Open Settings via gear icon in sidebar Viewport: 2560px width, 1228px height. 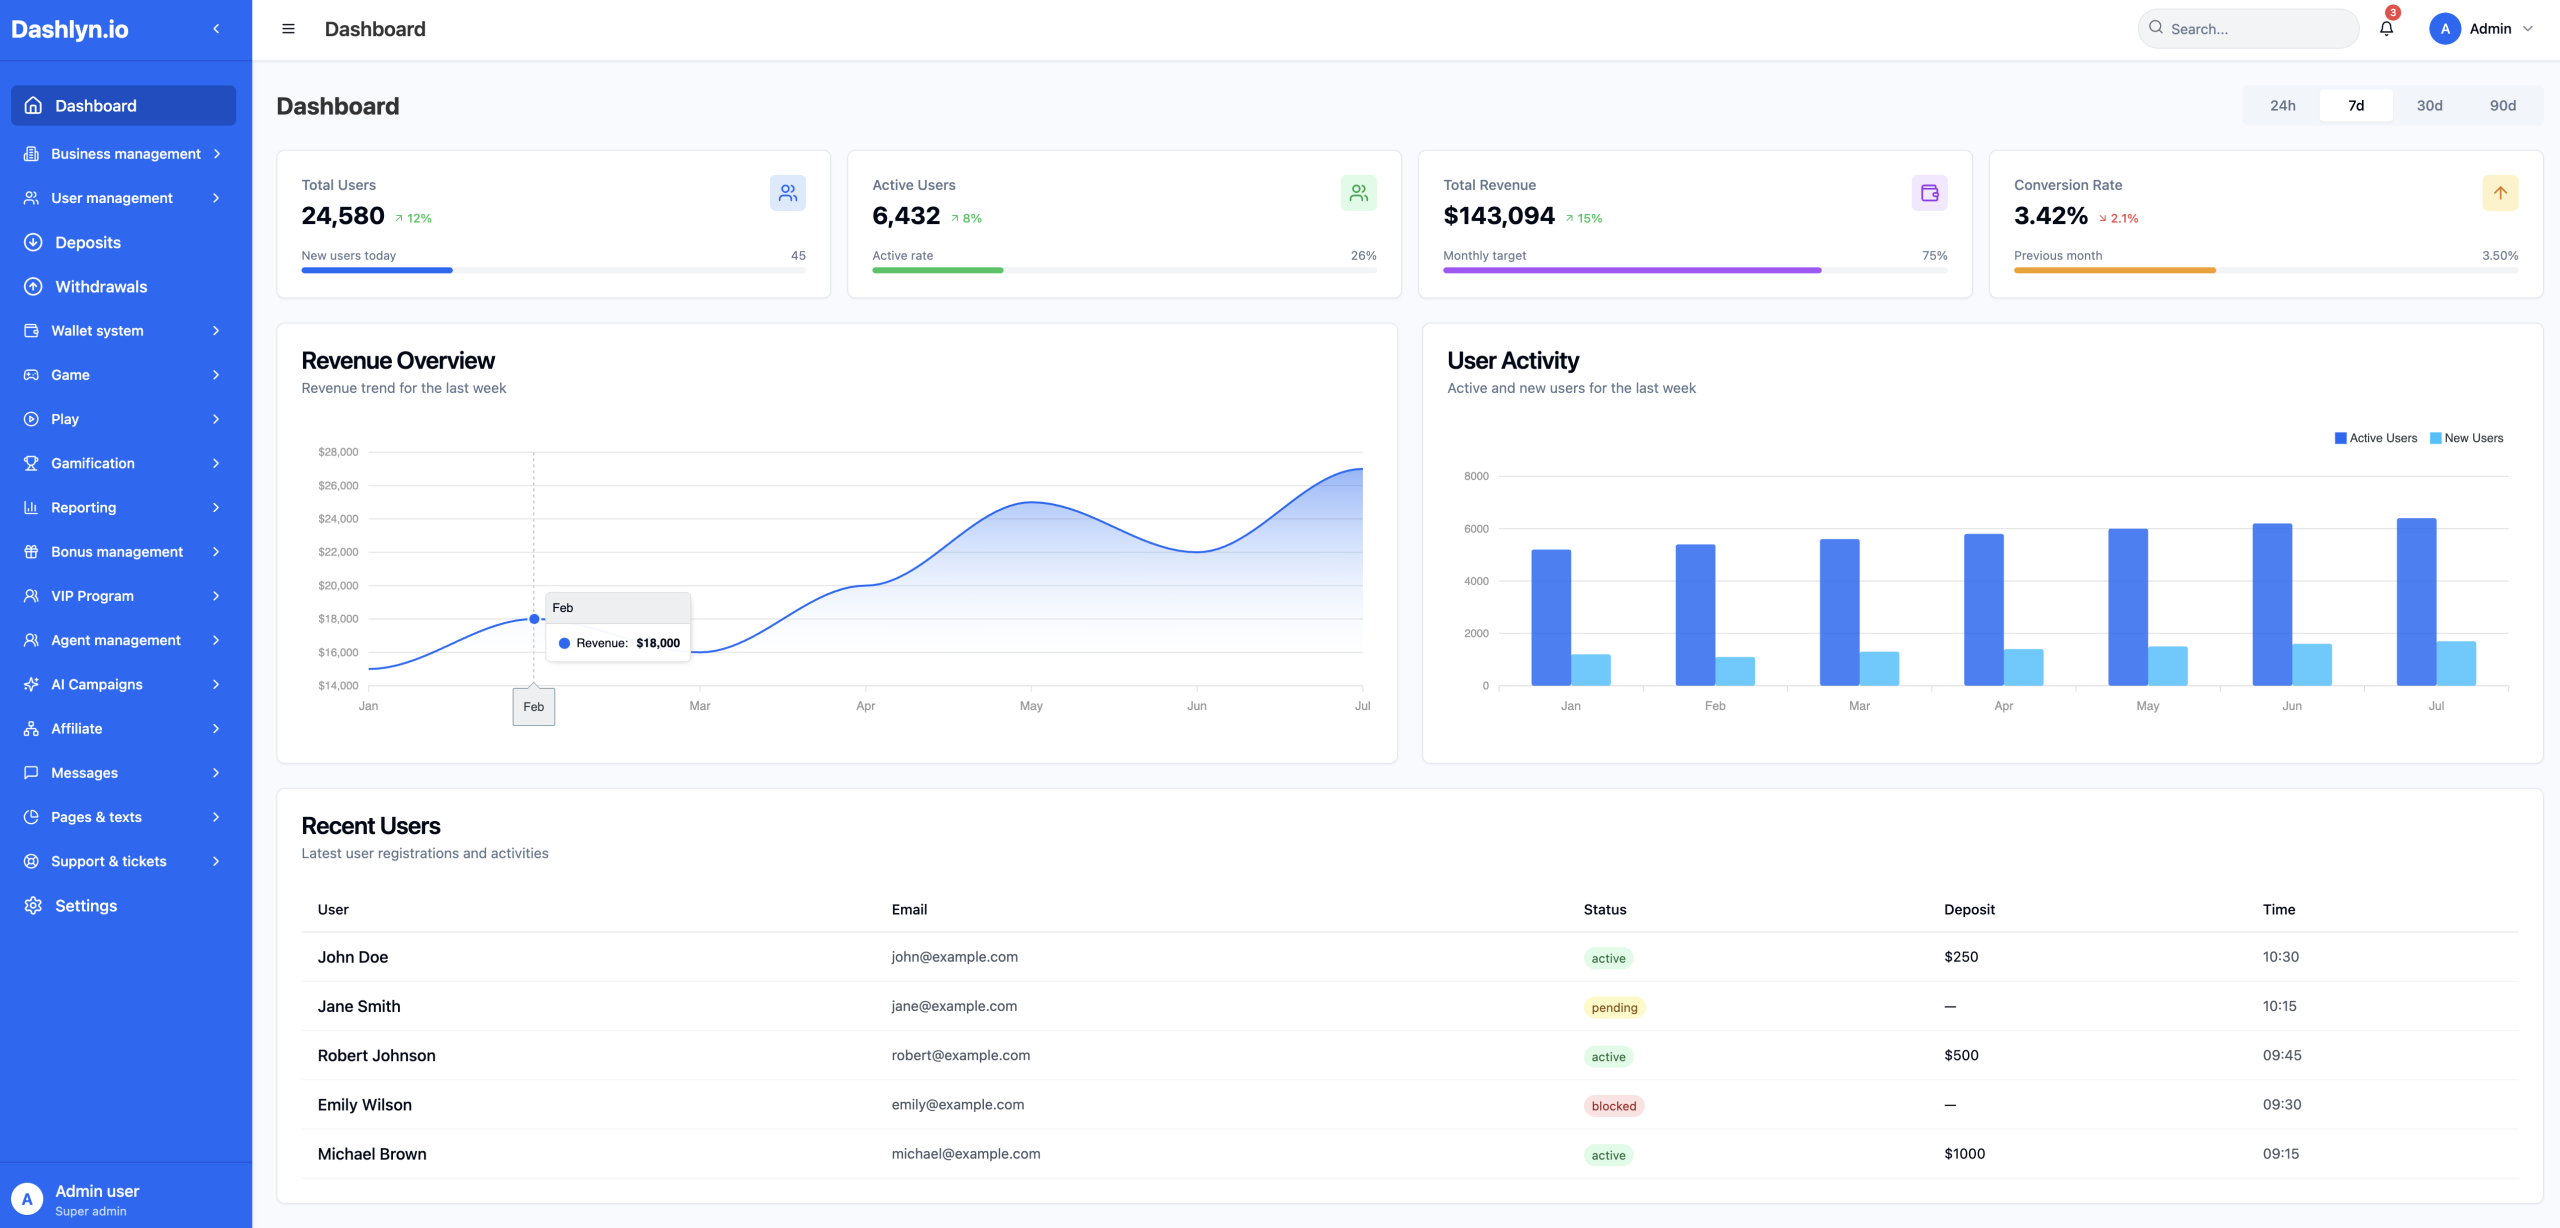pos(33,905)
